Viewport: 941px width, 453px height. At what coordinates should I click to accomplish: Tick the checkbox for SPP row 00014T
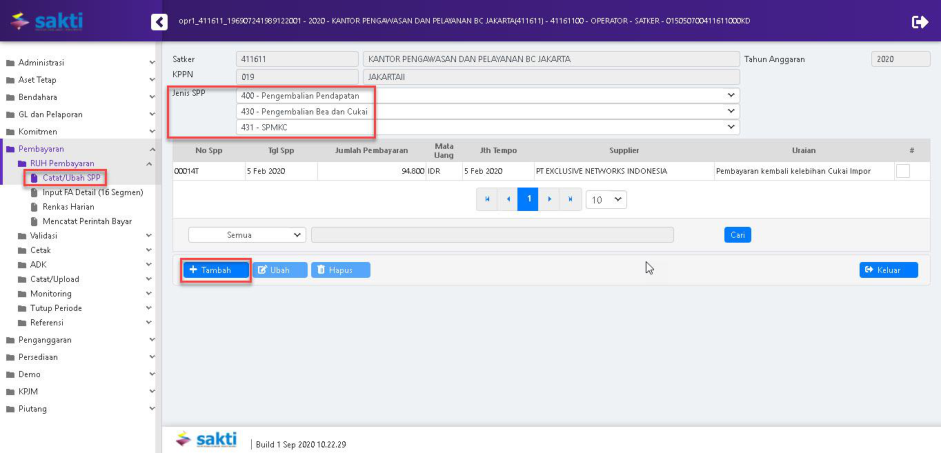903,171
